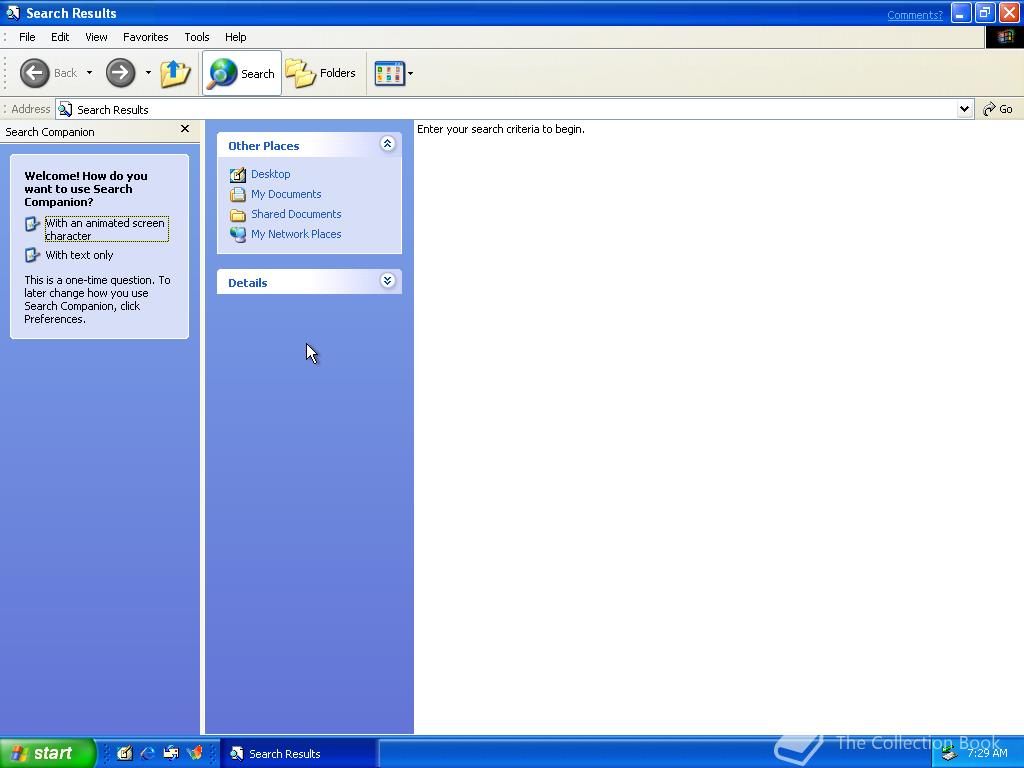
Task: Click the animated character option icon
Action: tap(32, 225)
